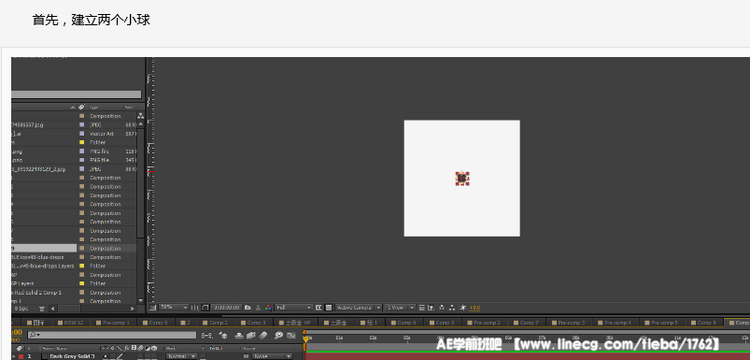The width and height of the screenshot is (750, 360).
Task: Toggle the frame blending enable icon
Action: click(x=251, y=336)
